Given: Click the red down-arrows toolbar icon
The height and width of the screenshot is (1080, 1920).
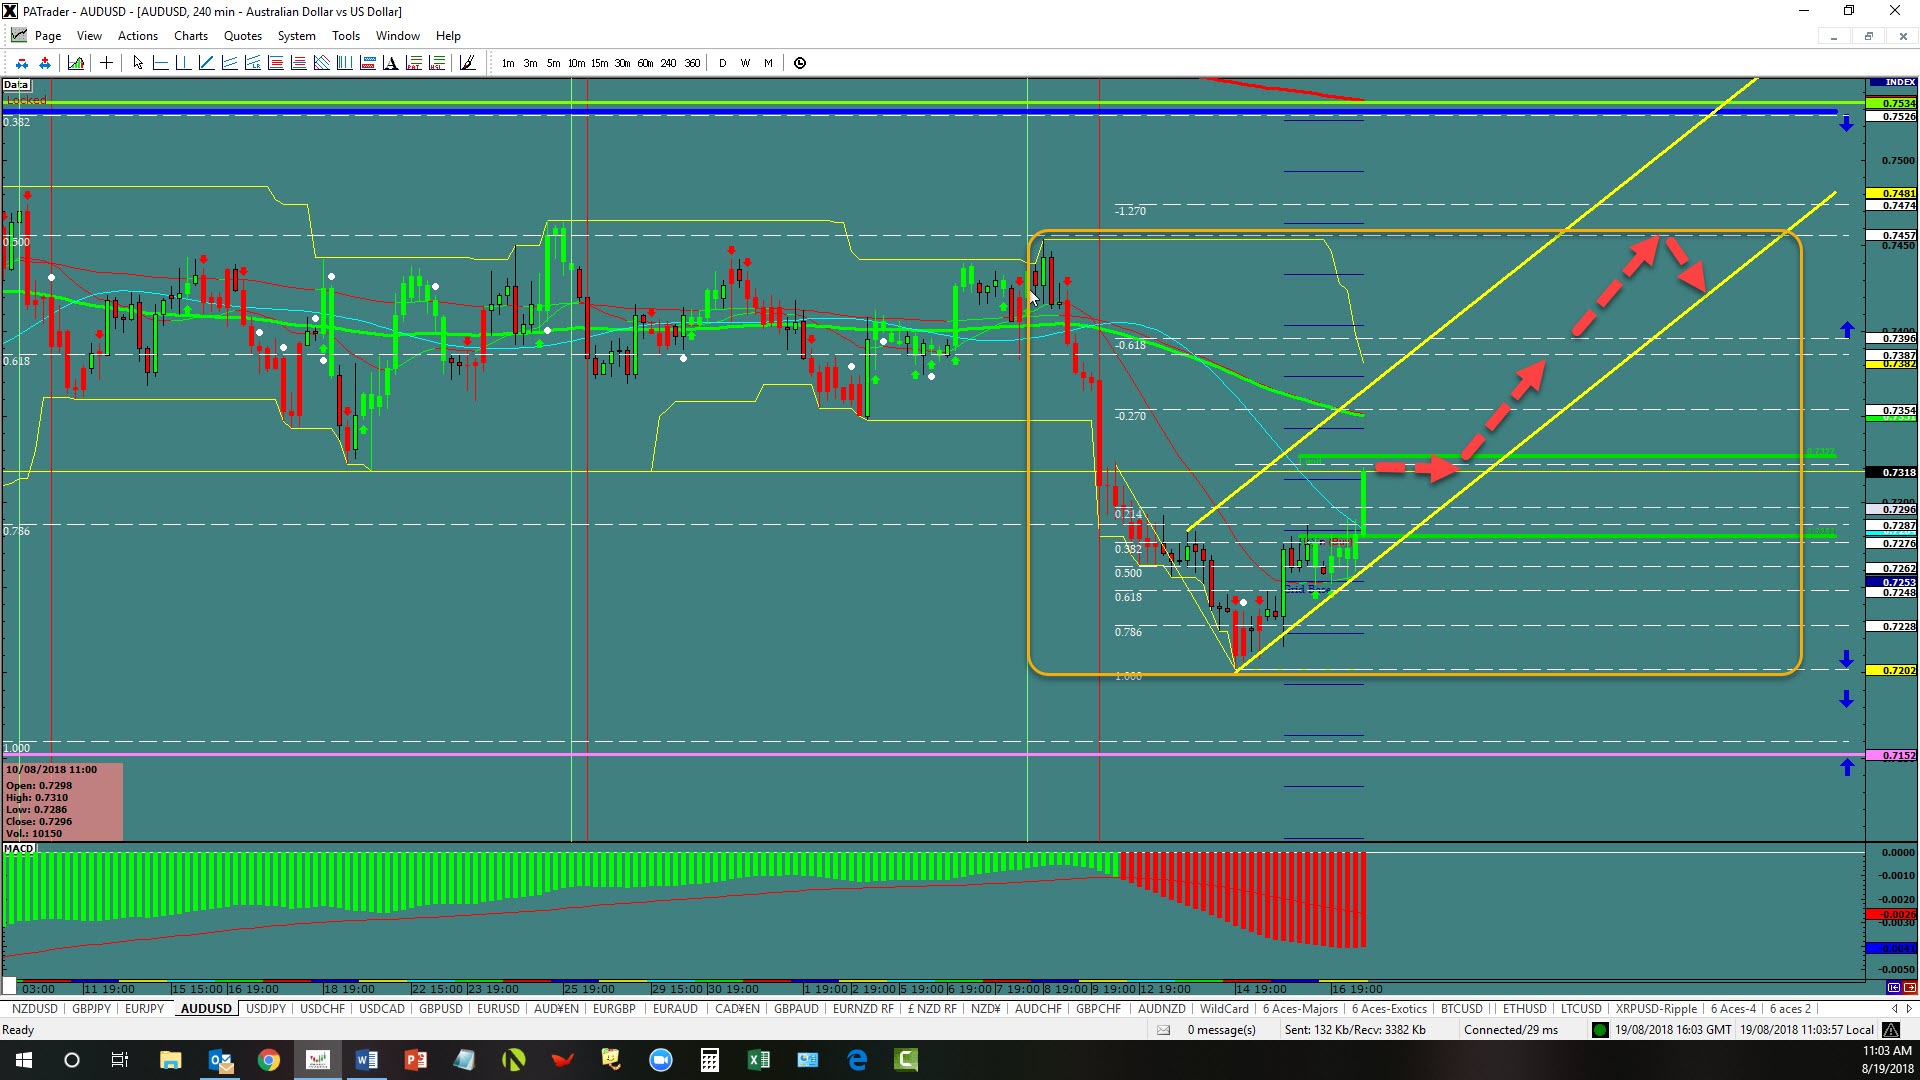Looking at the screenshot, I should [x=21, y=63].
